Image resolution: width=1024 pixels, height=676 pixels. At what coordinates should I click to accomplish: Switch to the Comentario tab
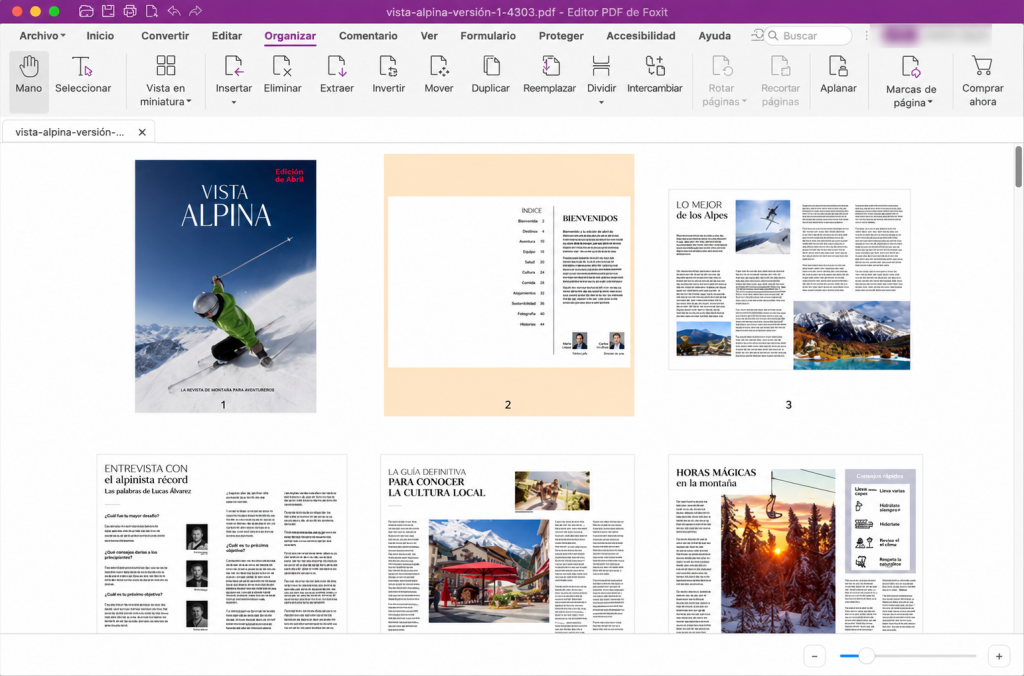(x=368, y=36)
